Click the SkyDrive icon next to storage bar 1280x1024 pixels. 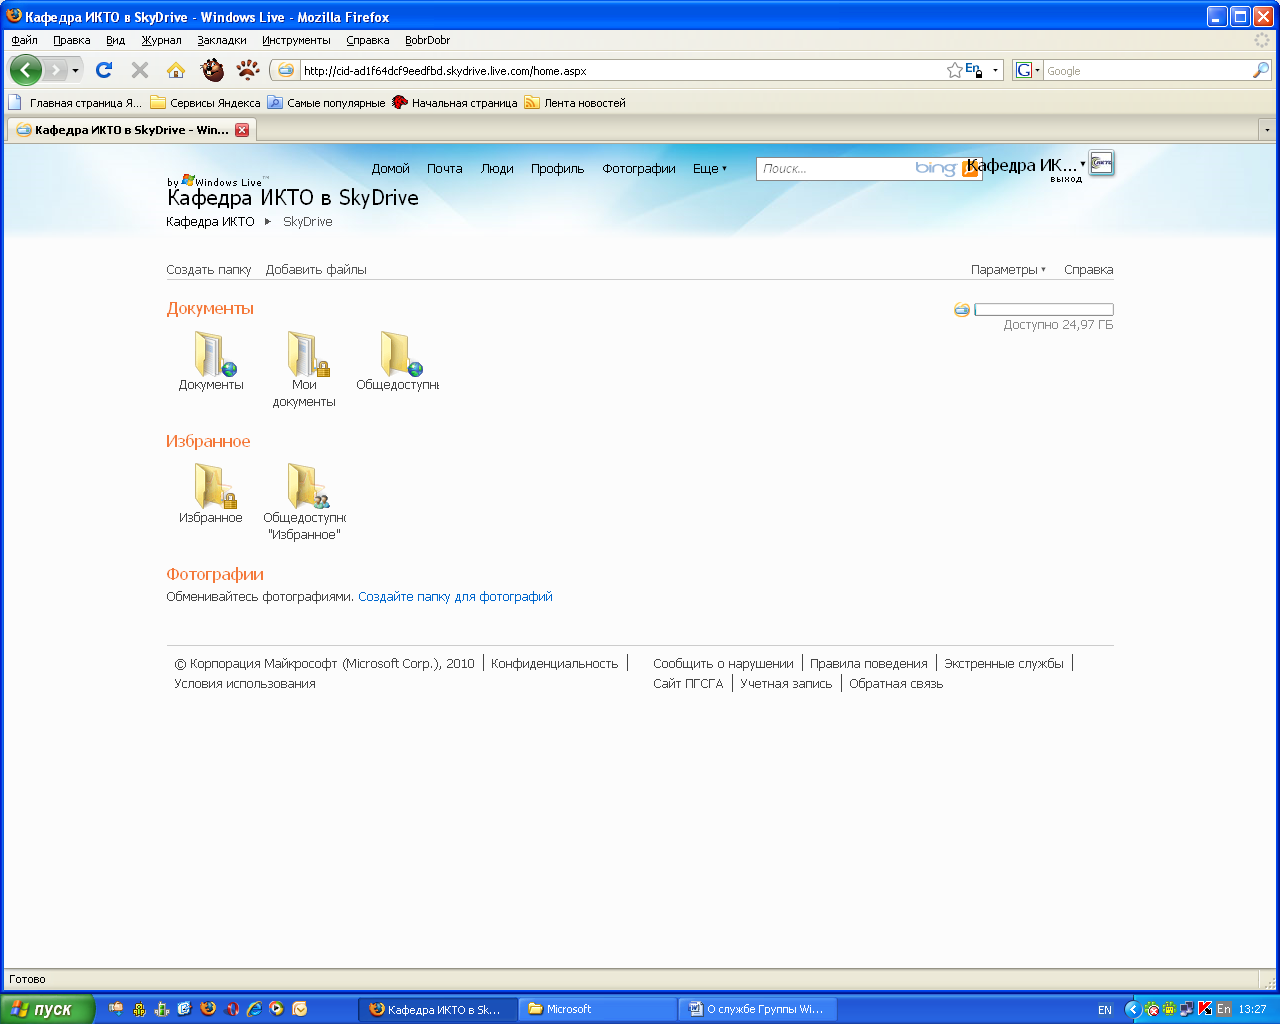coord(962,310)
